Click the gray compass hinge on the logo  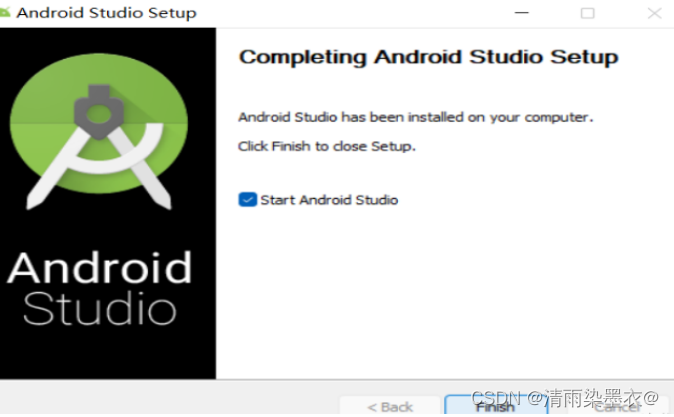pos(99,112)
